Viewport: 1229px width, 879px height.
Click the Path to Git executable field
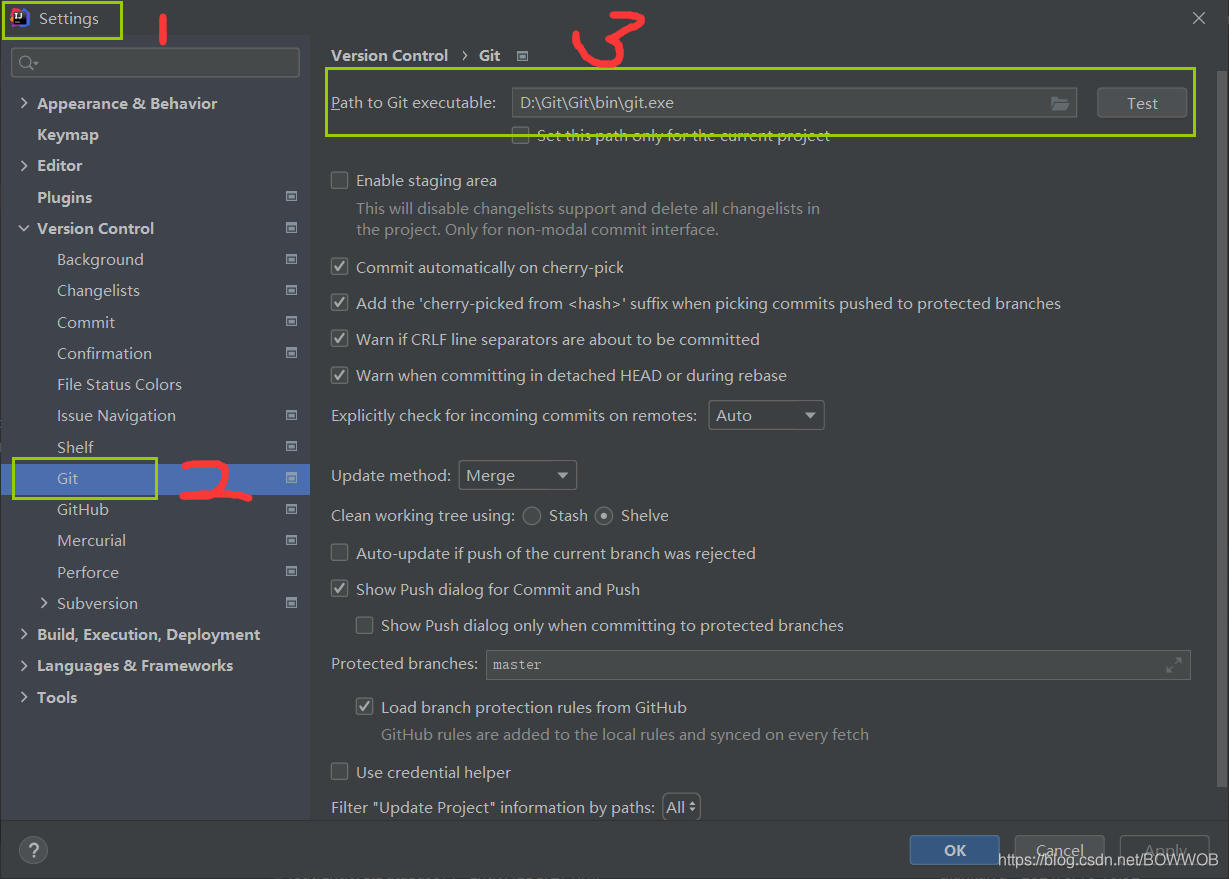point(794,103)
